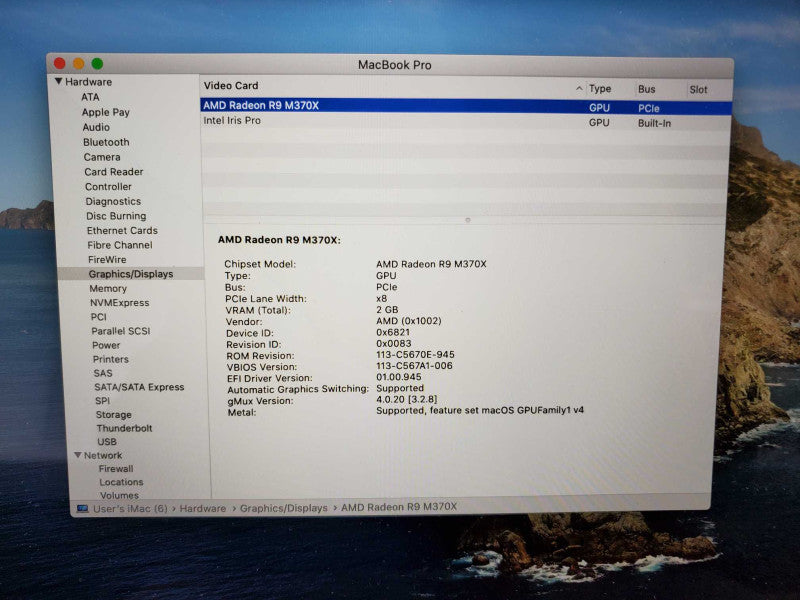This screenshot has width=800, height=600.
Task: Select Bluetooth in the sidebar
Action: 106,142
